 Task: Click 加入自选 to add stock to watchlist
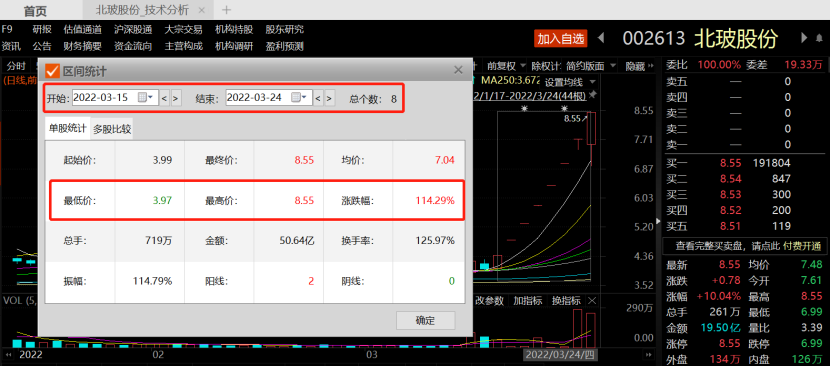[561, 38]
